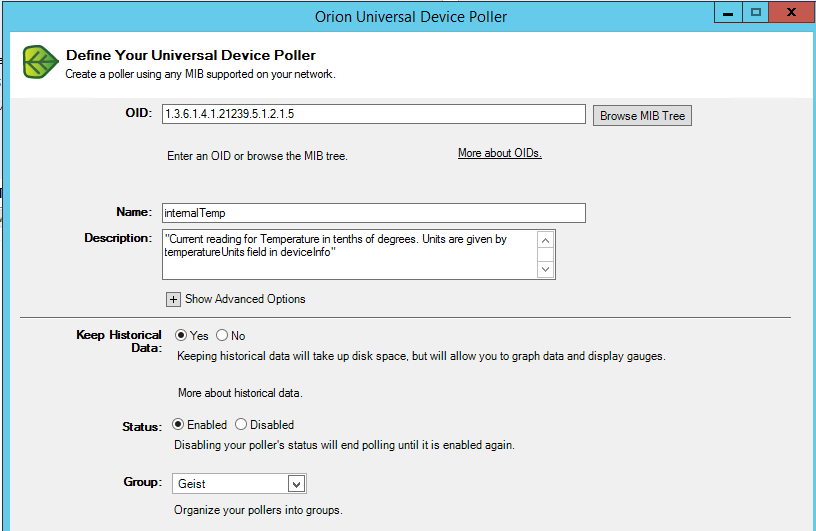The height and width of the screenshot is (531, 816).
Task: Click the Name field containing internalTemp
Action: point(374,213)
